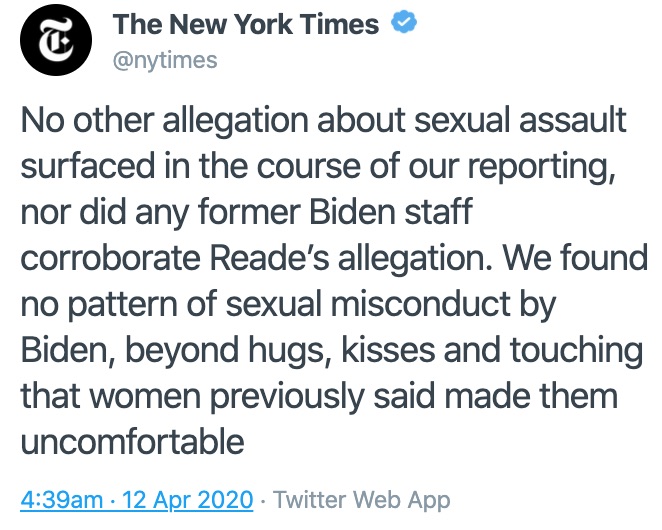Viewport: 662px width, 530px height.
Task: Click the @nytimes handle
Action: tap(165, 60)
